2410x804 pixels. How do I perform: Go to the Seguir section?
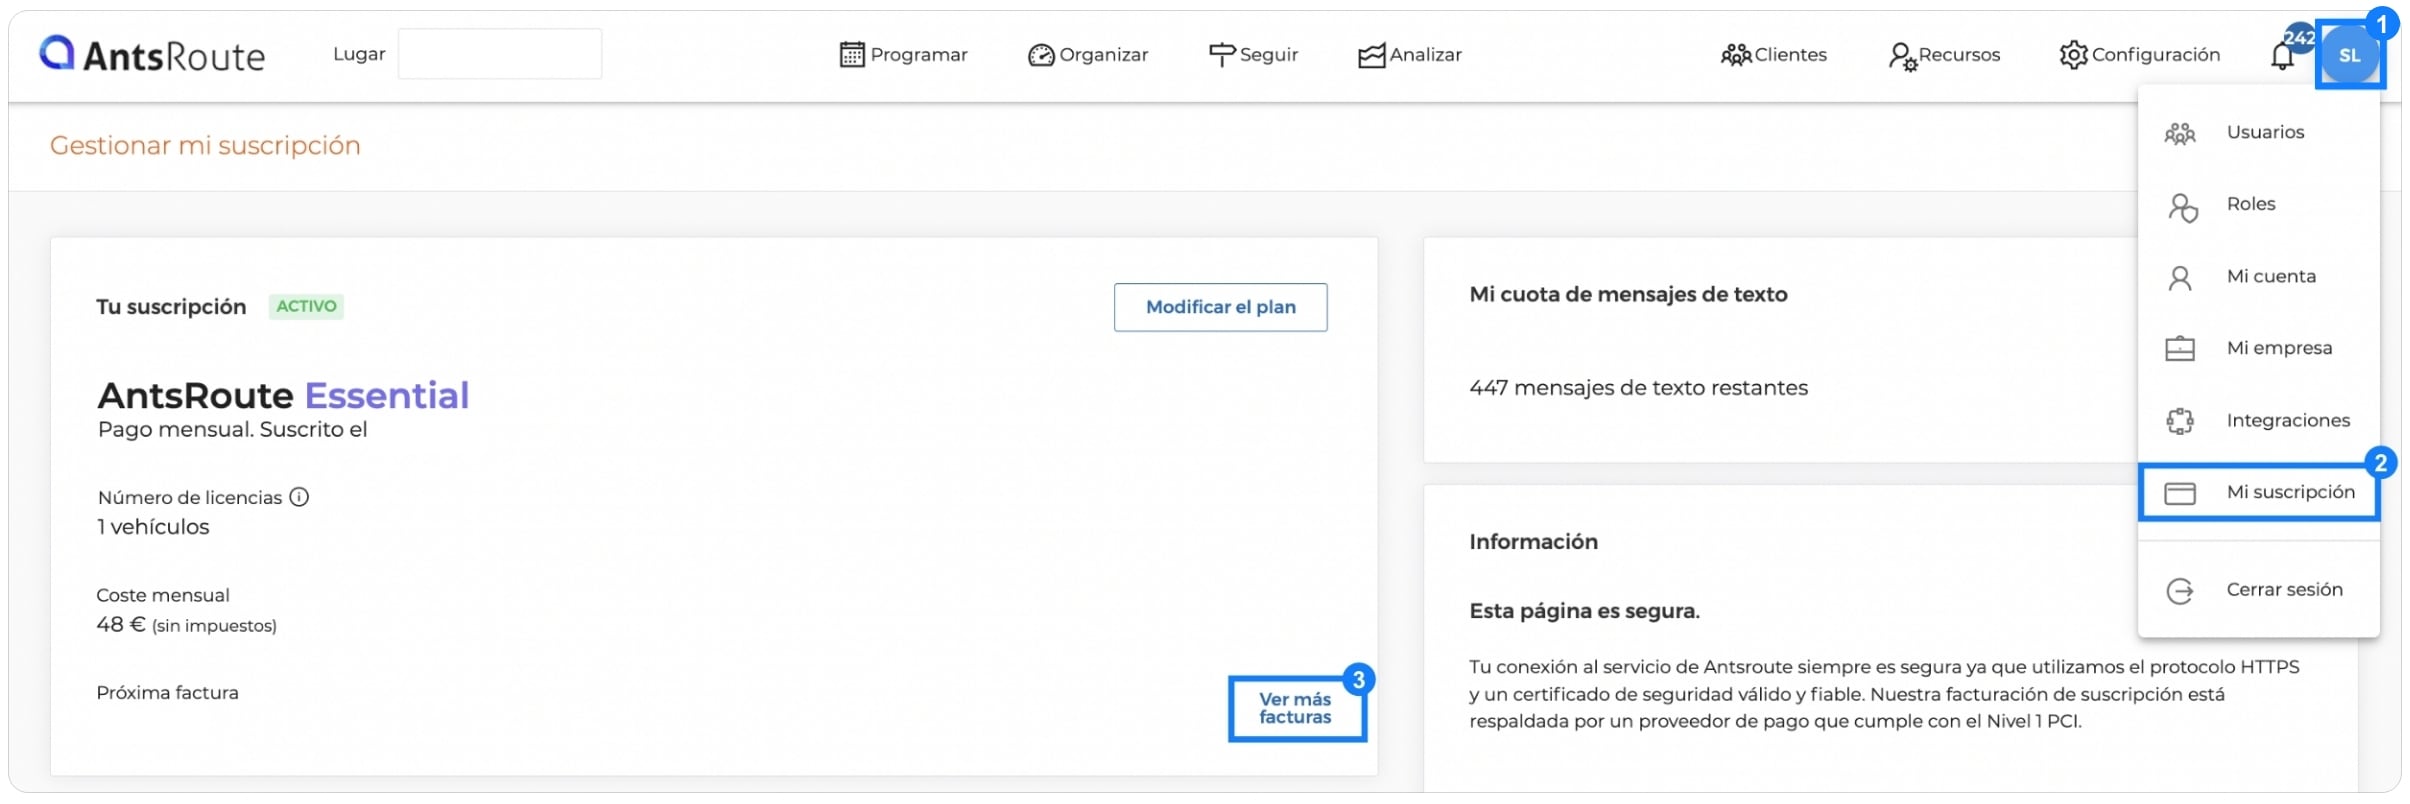click(1253, 55)
